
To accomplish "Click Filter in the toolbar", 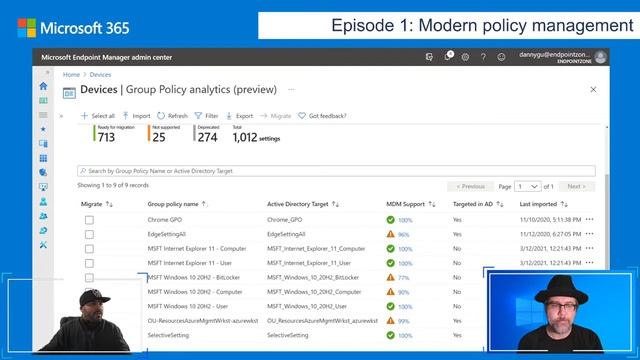I will (207, 116).
